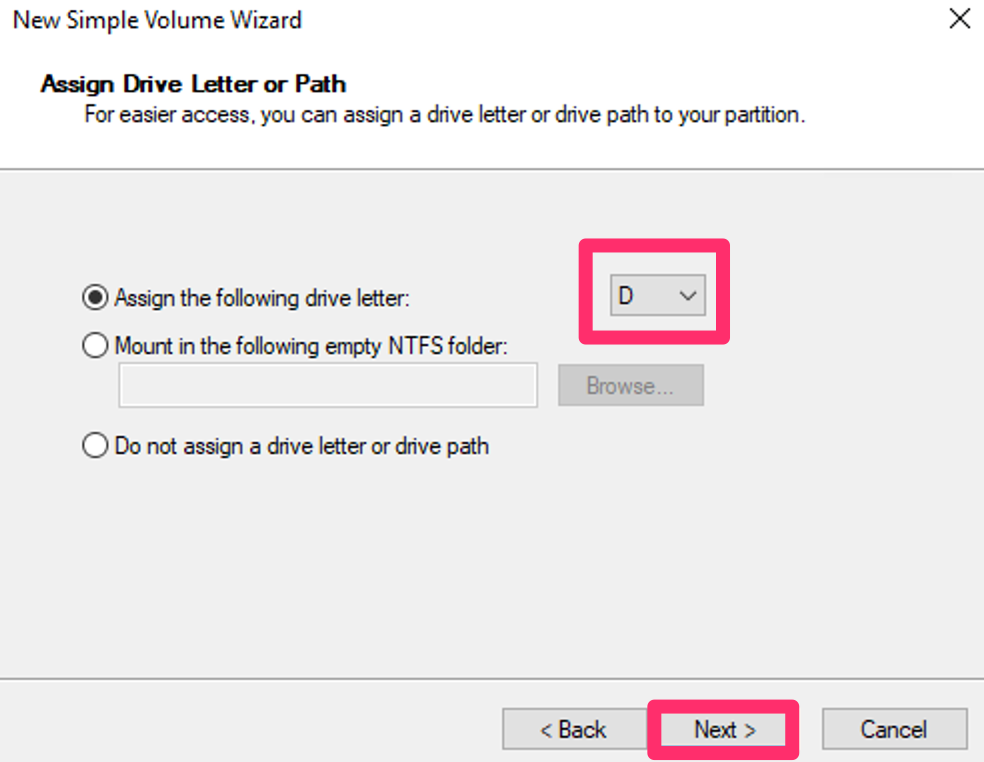Click the 'Assign the following drive letter:' label text

pyautogui.click(x=263, y=297)
